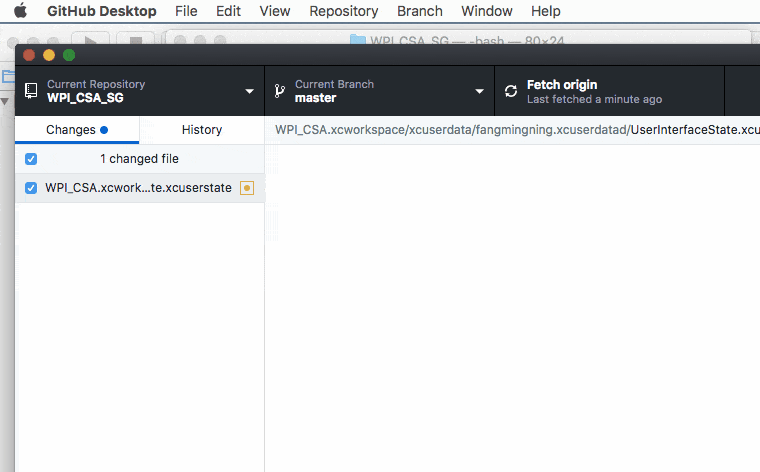Open the Repository menu
760x472 pixels.
344,11
